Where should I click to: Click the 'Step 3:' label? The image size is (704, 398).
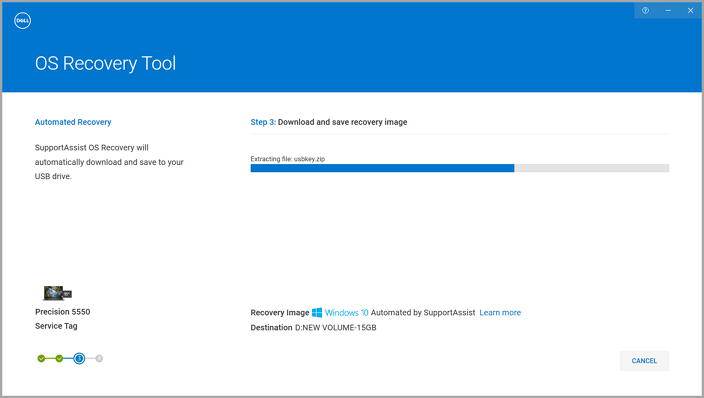(263, 122)
